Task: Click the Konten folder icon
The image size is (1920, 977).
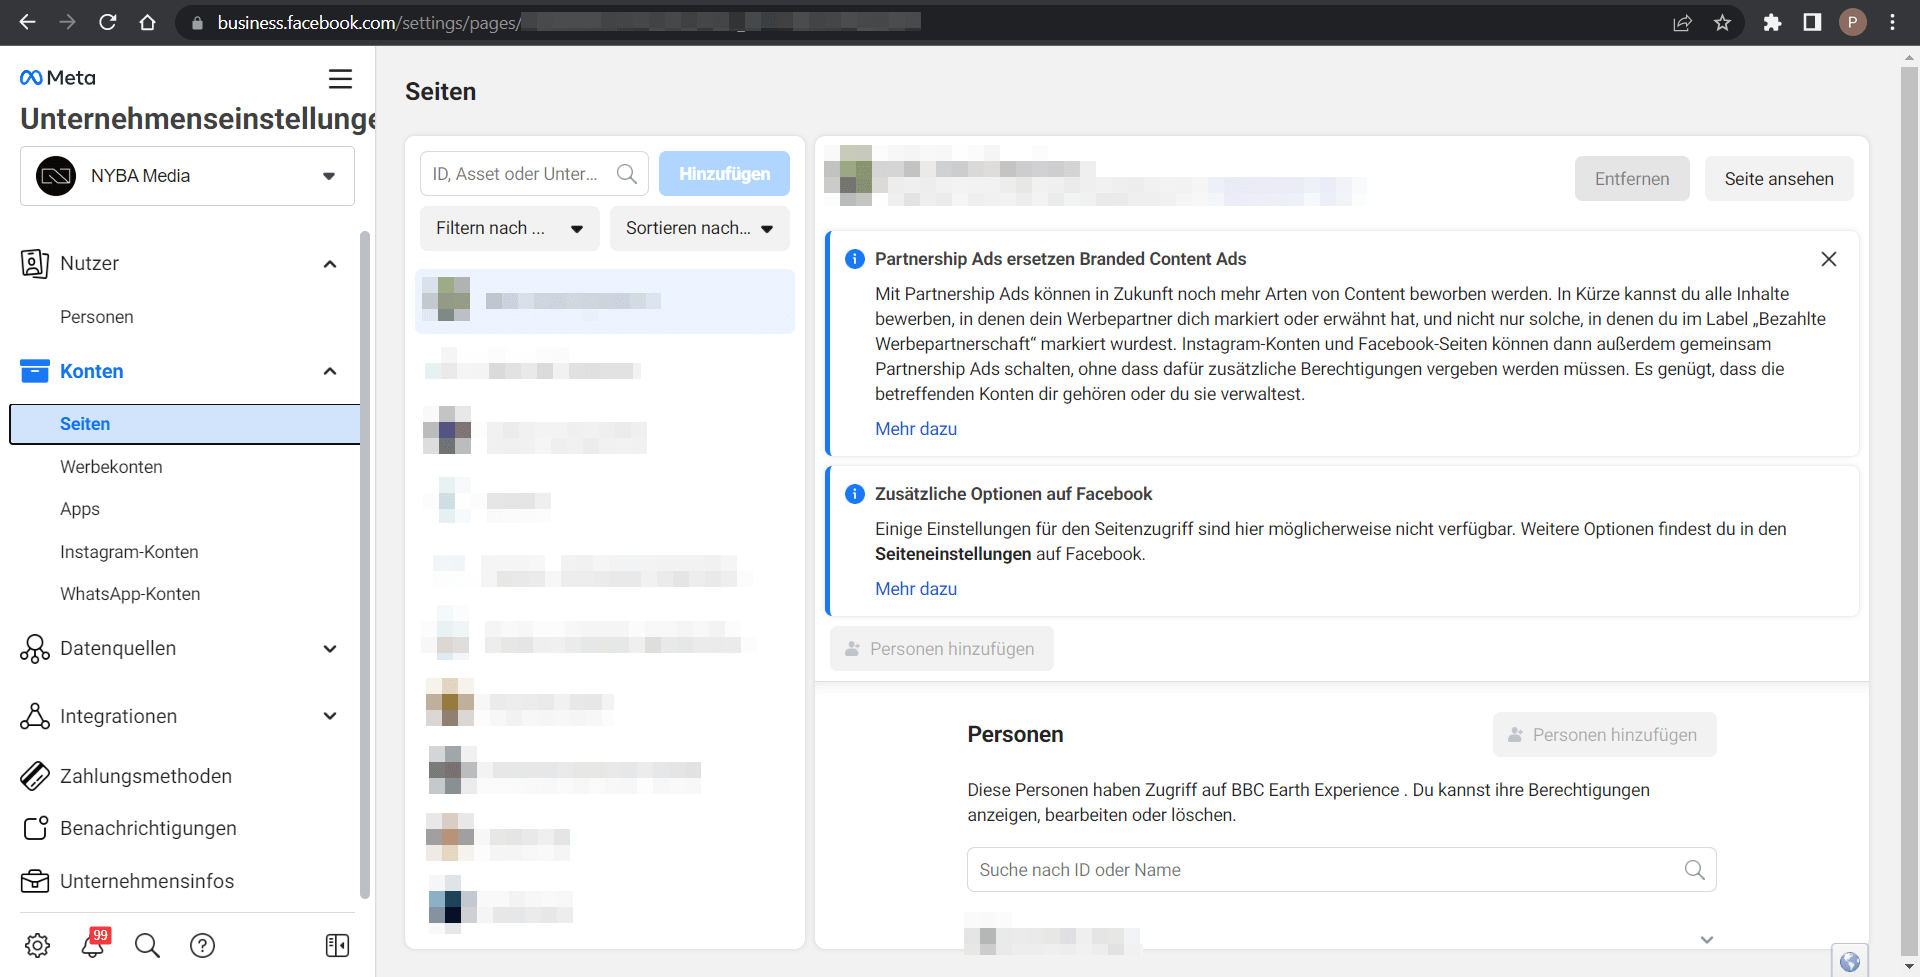Action: click(35, 371)
